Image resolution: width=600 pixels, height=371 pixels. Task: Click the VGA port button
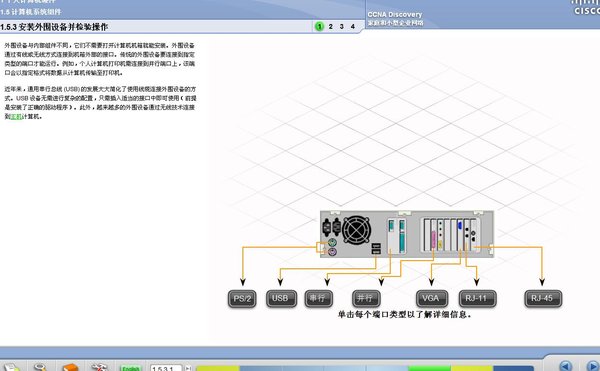pyautogui.click(x=432, y=298)
